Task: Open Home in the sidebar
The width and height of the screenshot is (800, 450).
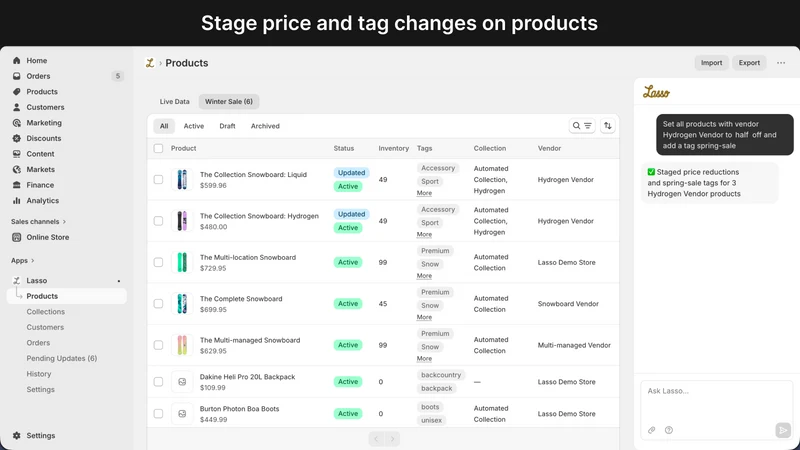Action: pos(36,60)
